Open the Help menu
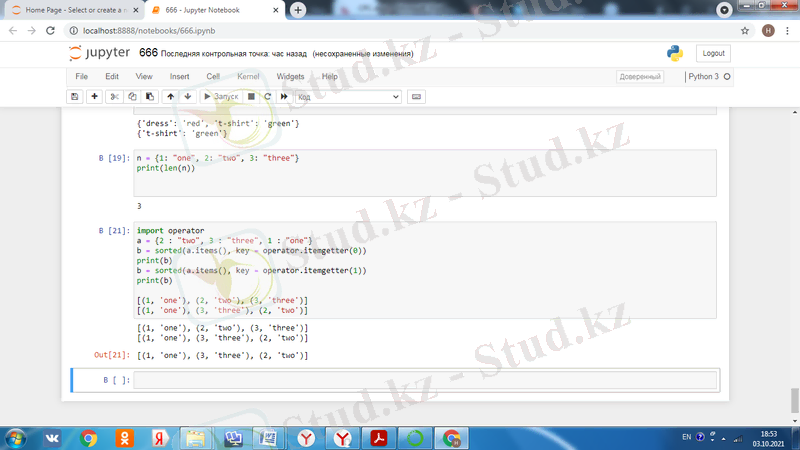800x450 pixels. click(x=330, y=77)
